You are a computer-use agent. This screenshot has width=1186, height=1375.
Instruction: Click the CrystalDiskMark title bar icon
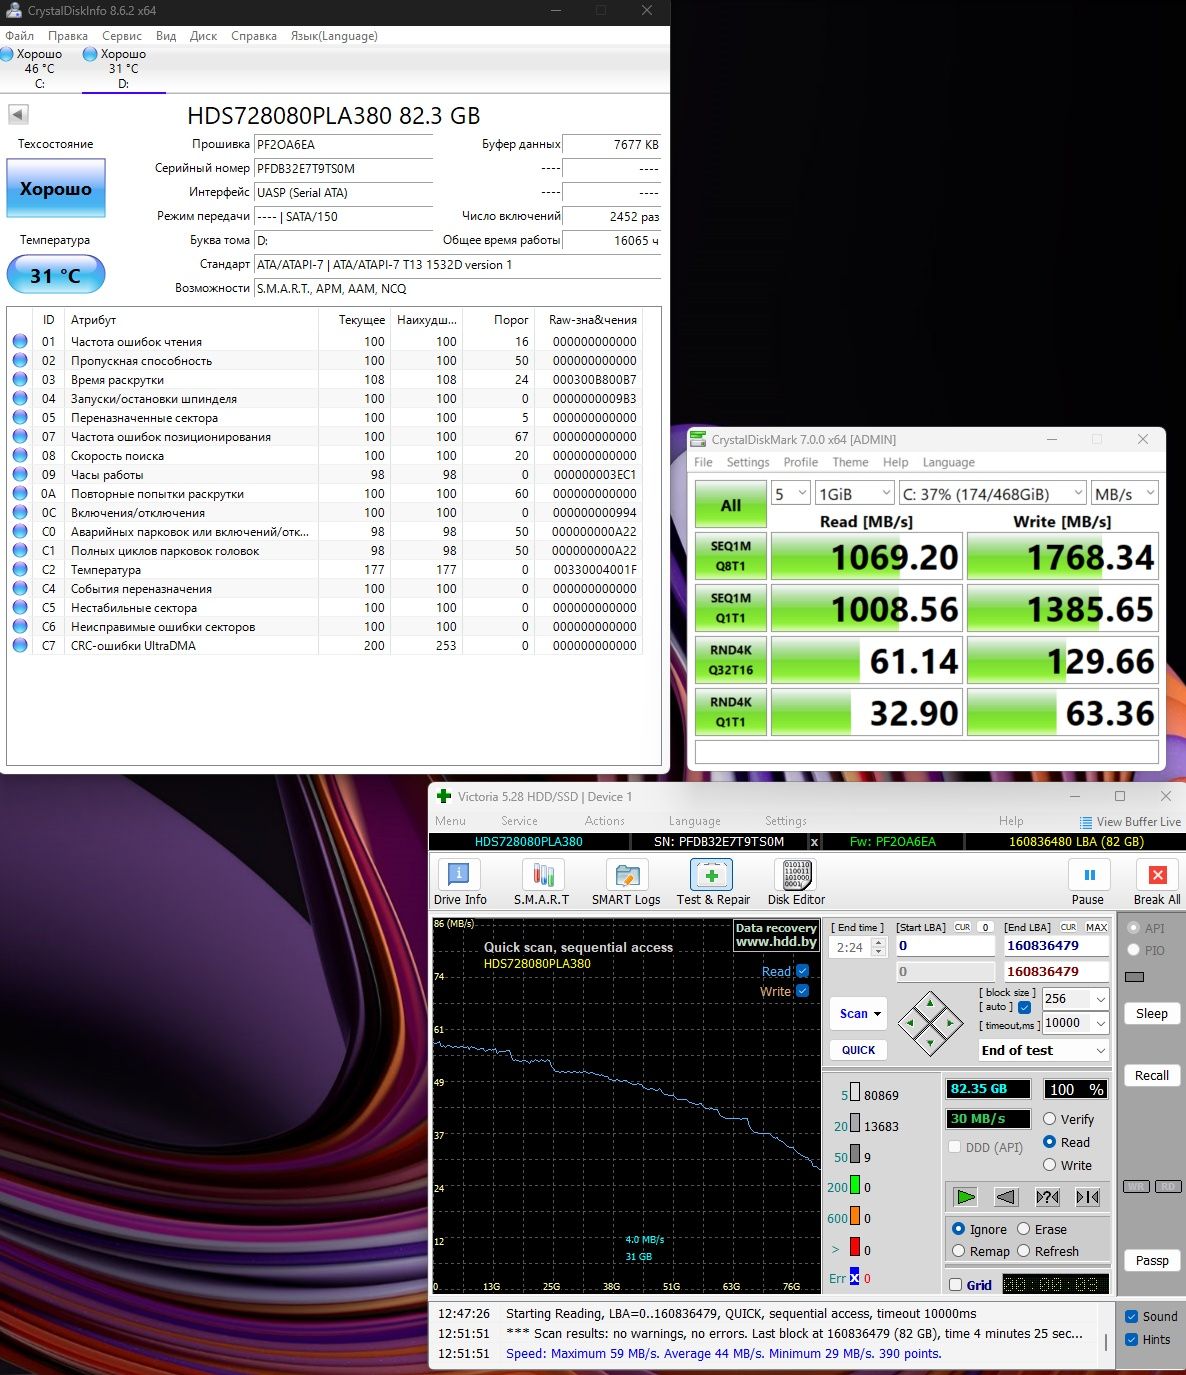pyautogui.click(x=698, y=439)
